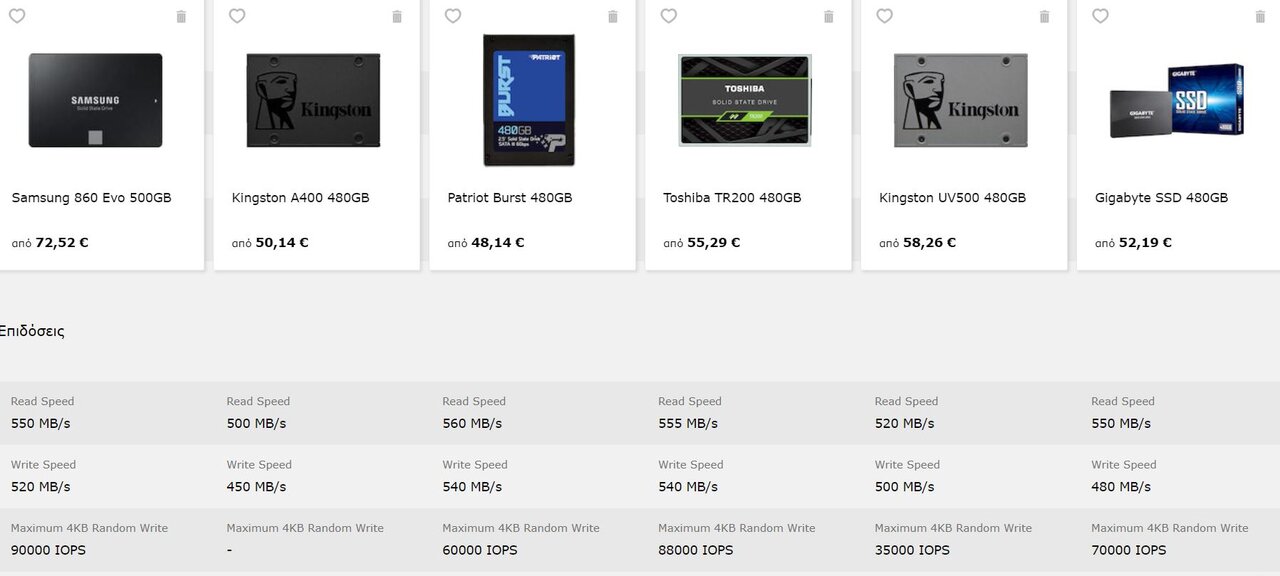The width and height of the screenshot is (1280, 576).
Task: Open Kingston A400 480GB title link
Action: 301,198
